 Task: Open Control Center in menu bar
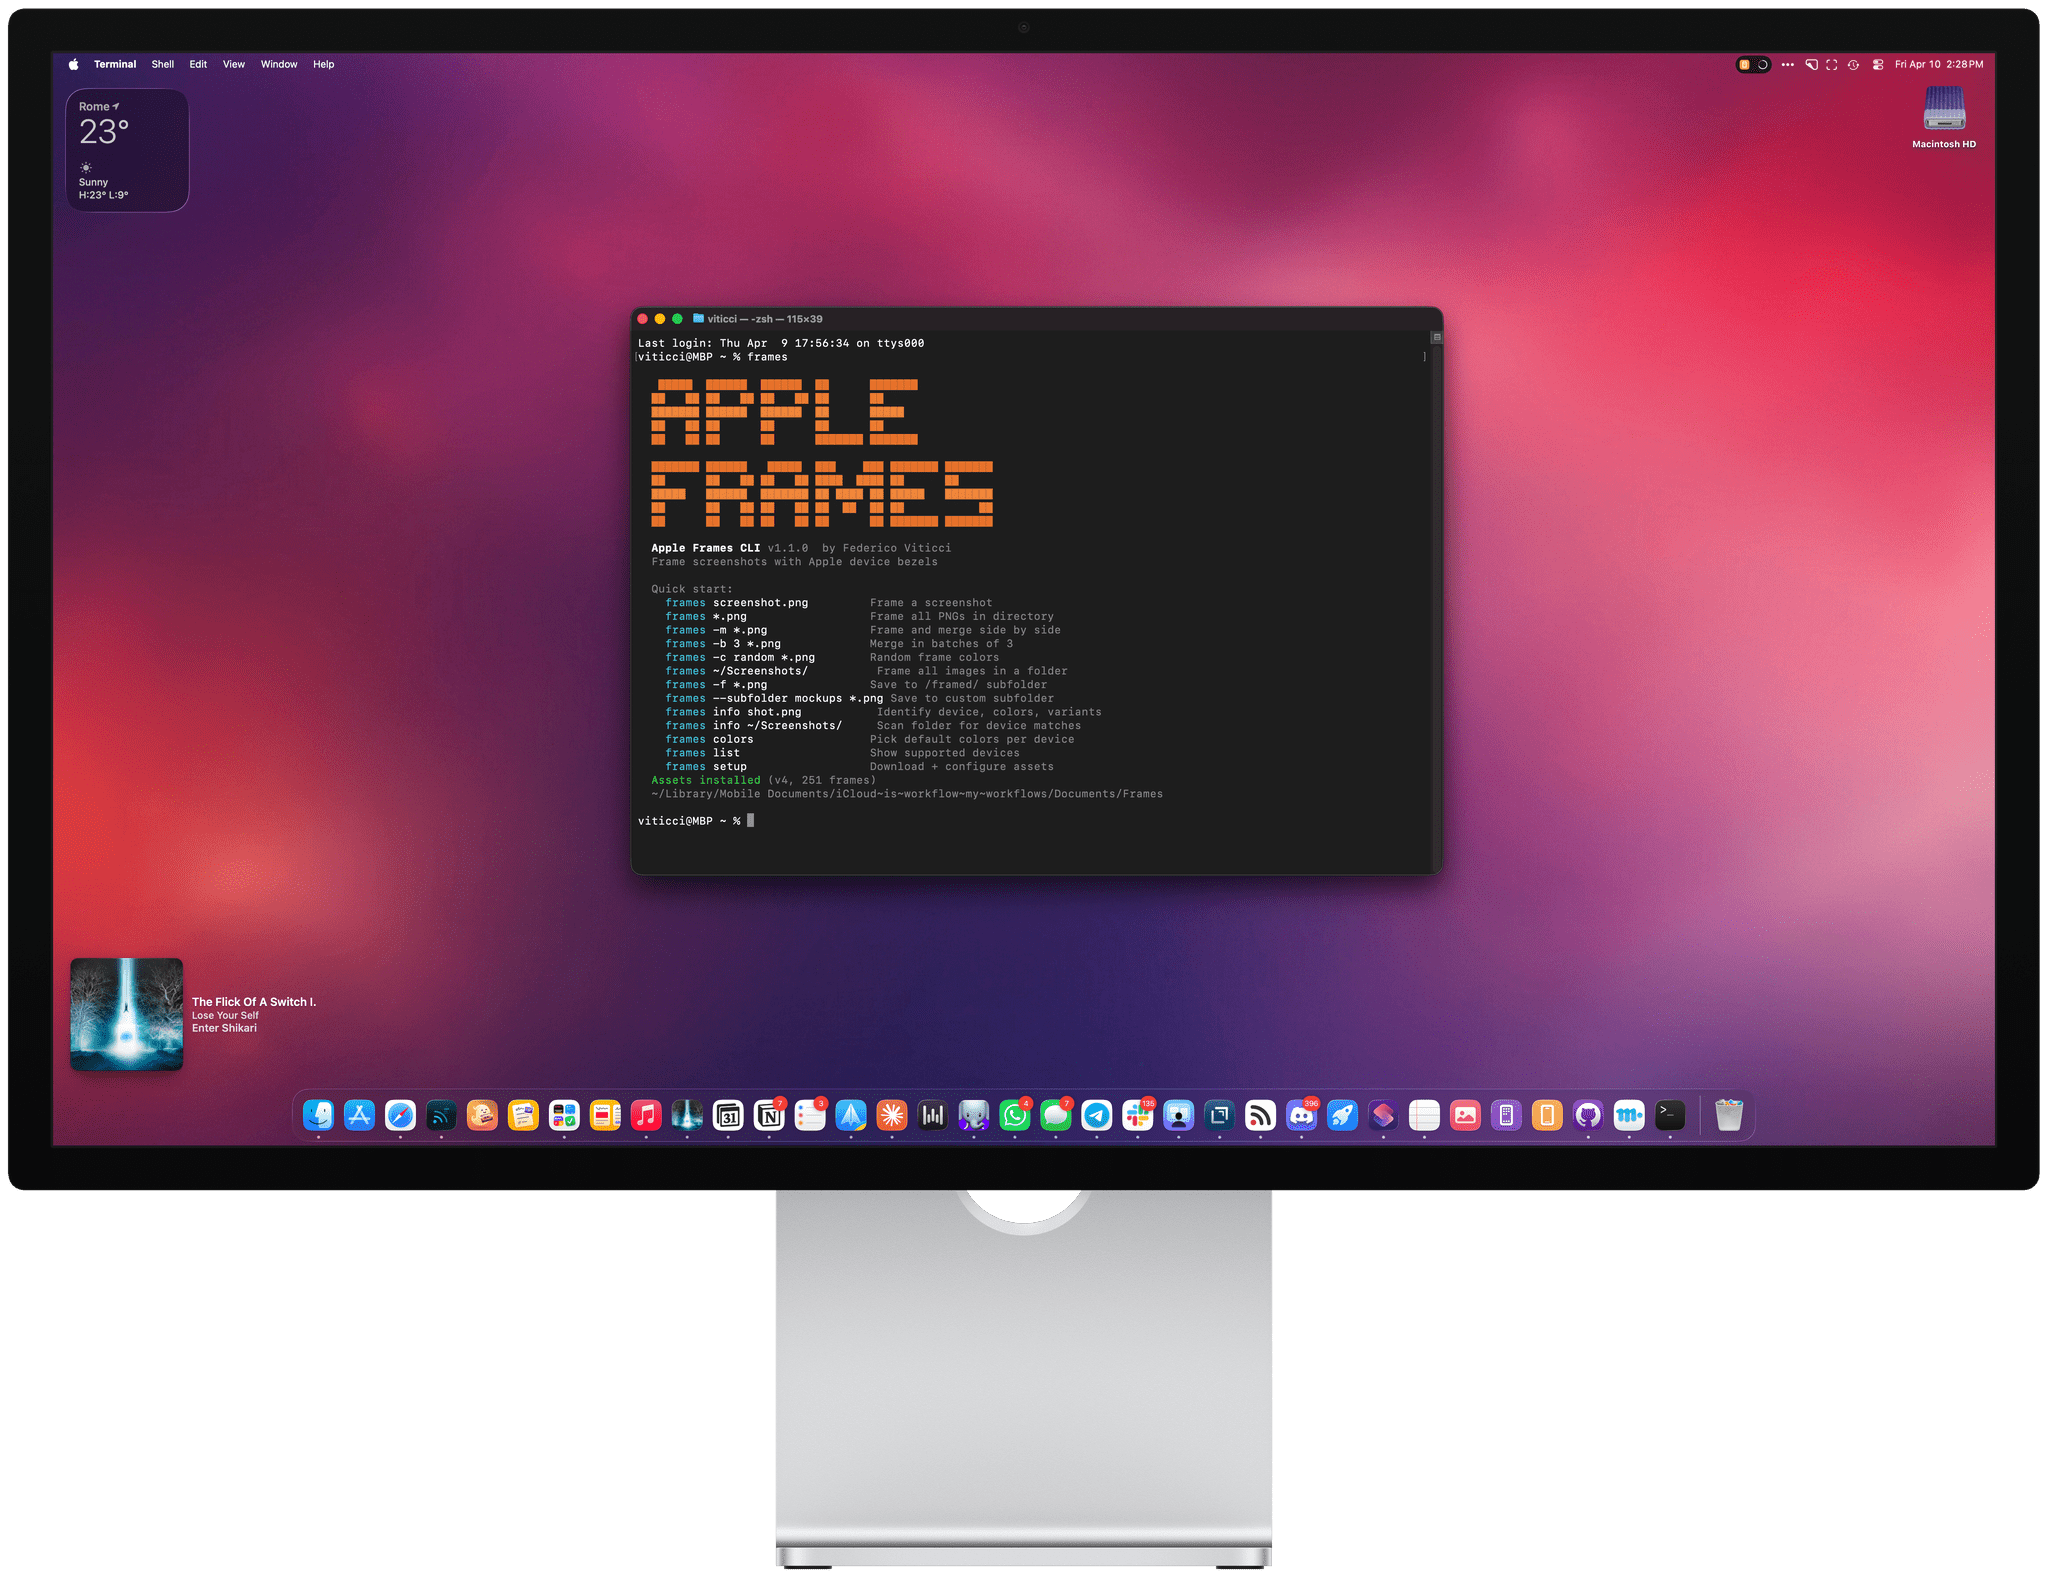tap(1878, 64)
